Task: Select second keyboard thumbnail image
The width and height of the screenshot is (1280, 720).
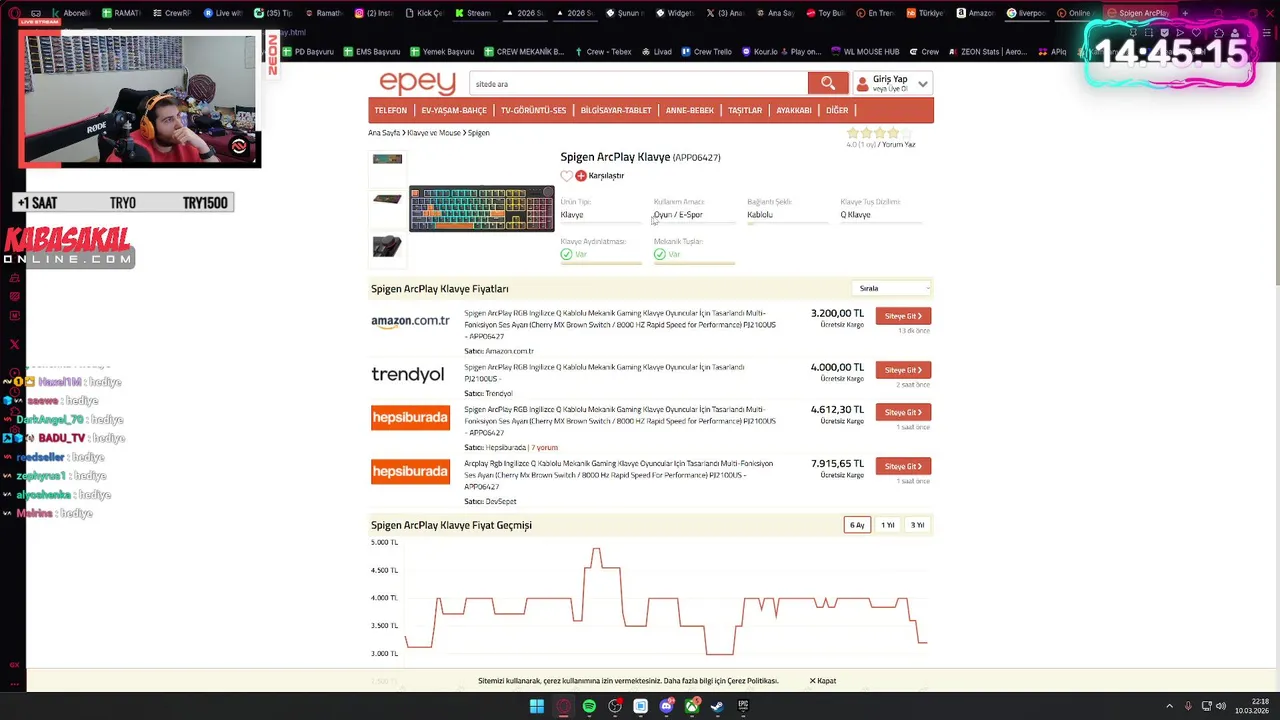Action: click(x=387, y=200)
